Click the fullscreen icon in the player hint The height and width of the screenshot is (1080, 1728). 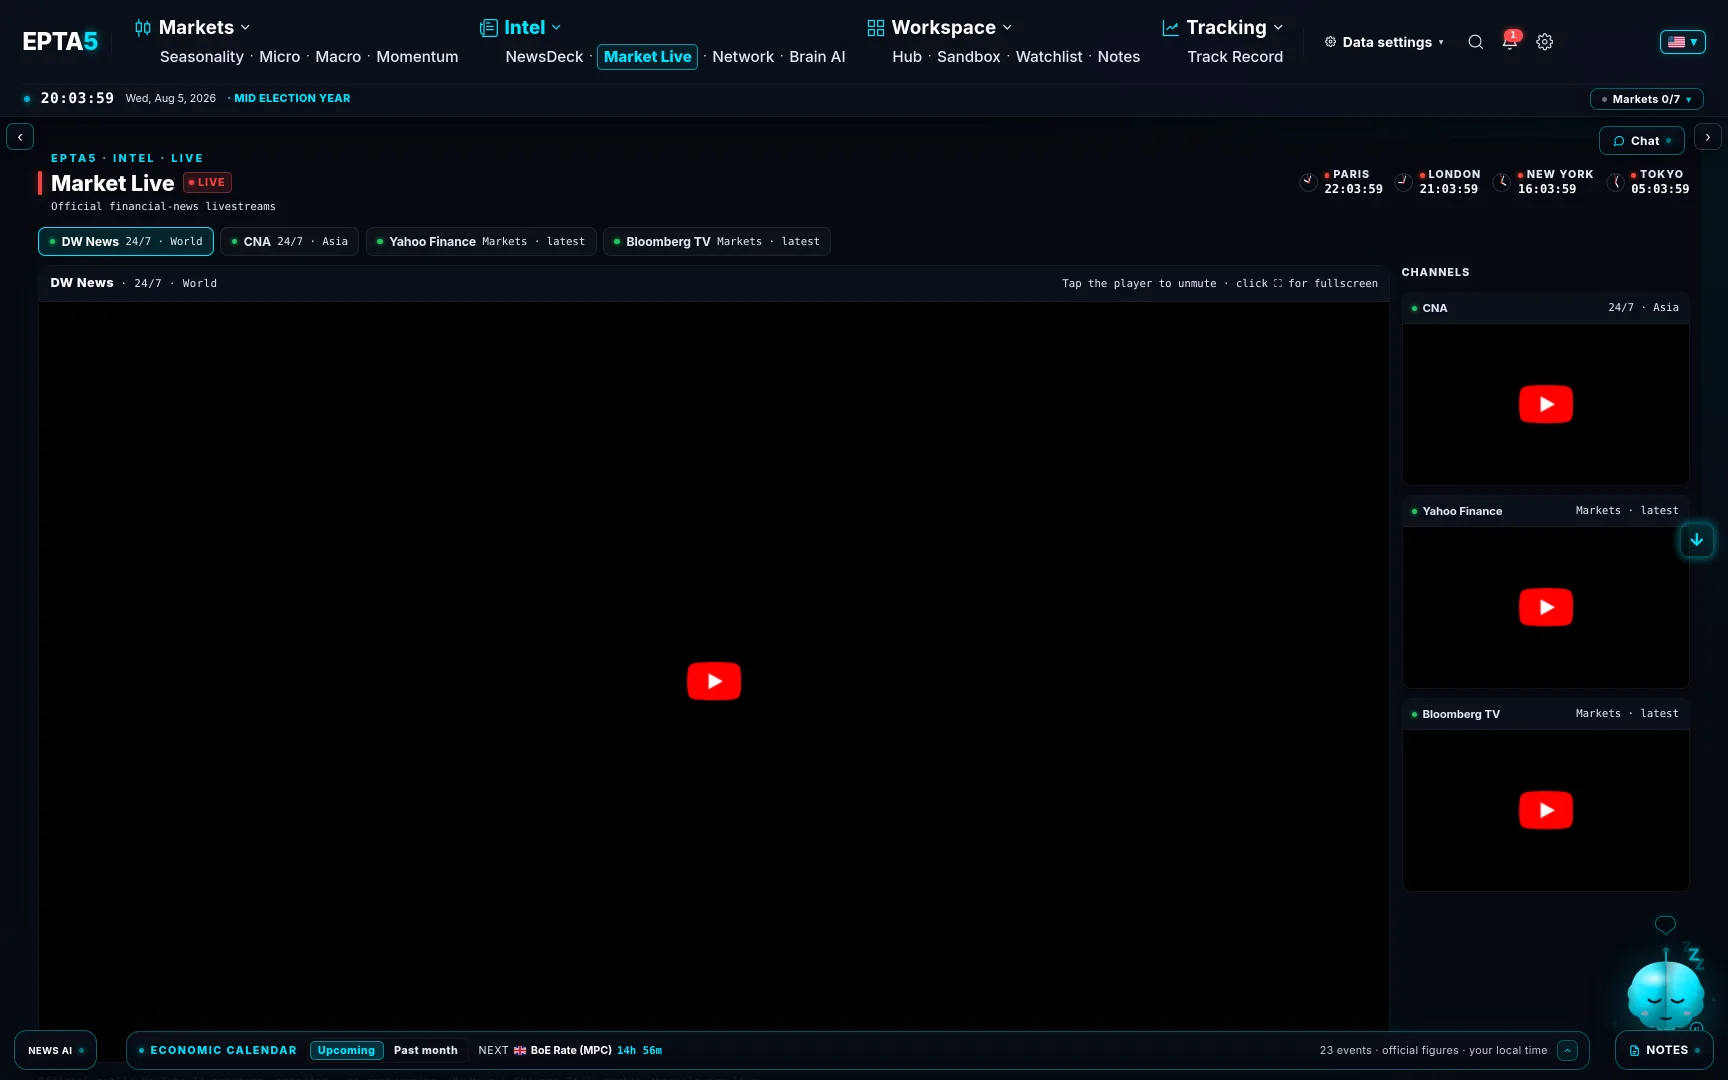1278,284
